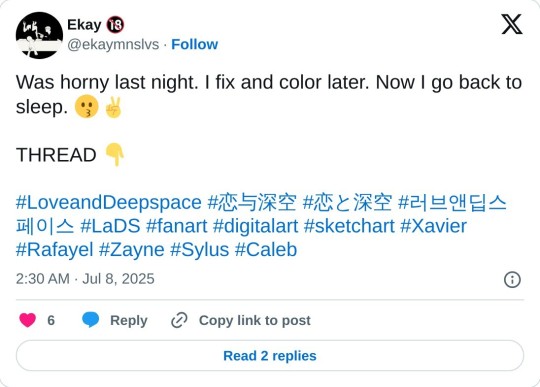Like the post with heart icon
Image resolution: width=540 pixels, height=387 pixels.
[28, 320]
